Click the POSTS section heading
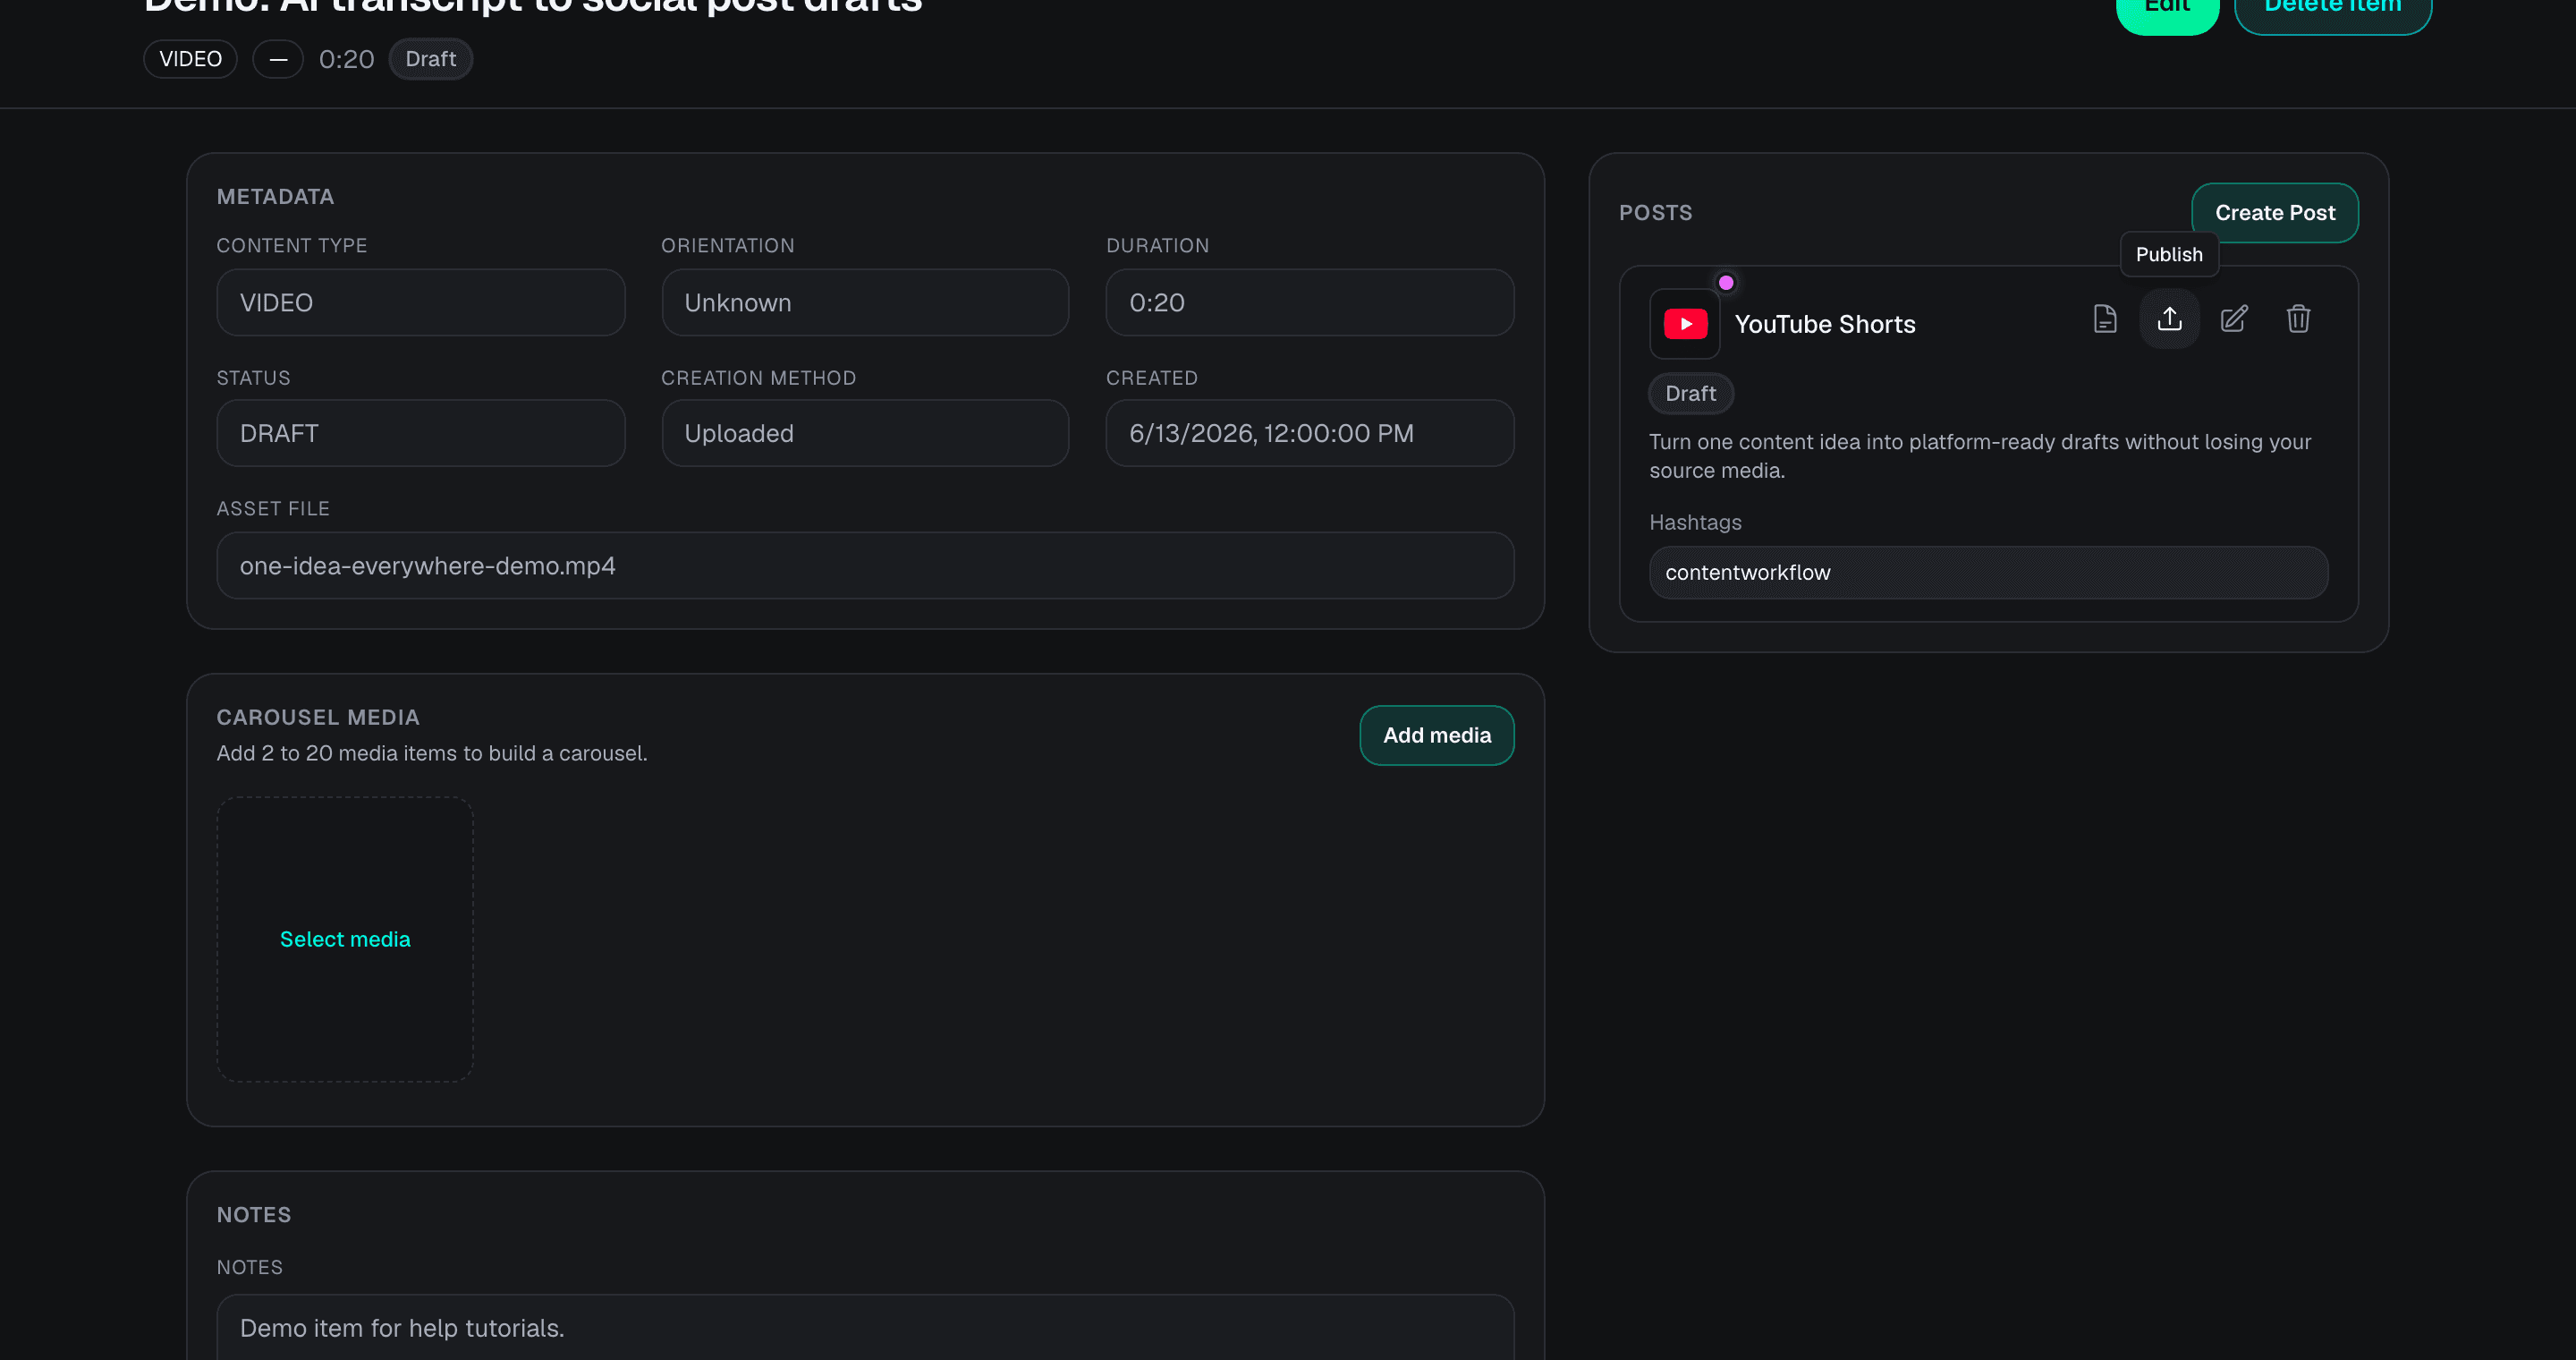Viewport: 2576px width, 1360px height. tap(1656, 213)
